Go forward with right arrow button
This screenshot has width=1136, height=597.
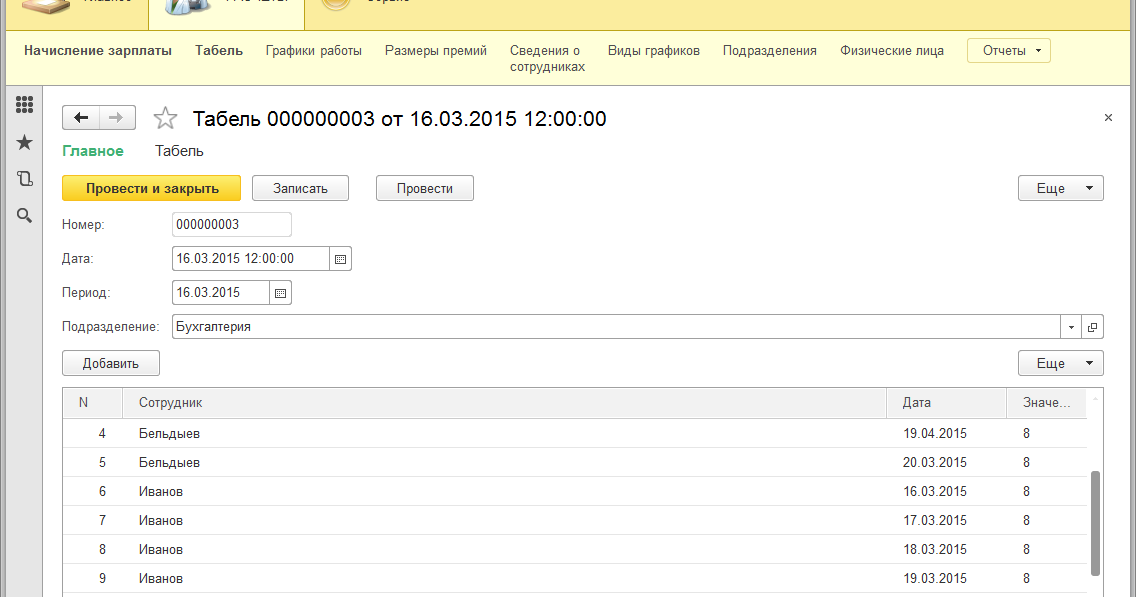tap(117, 117)
